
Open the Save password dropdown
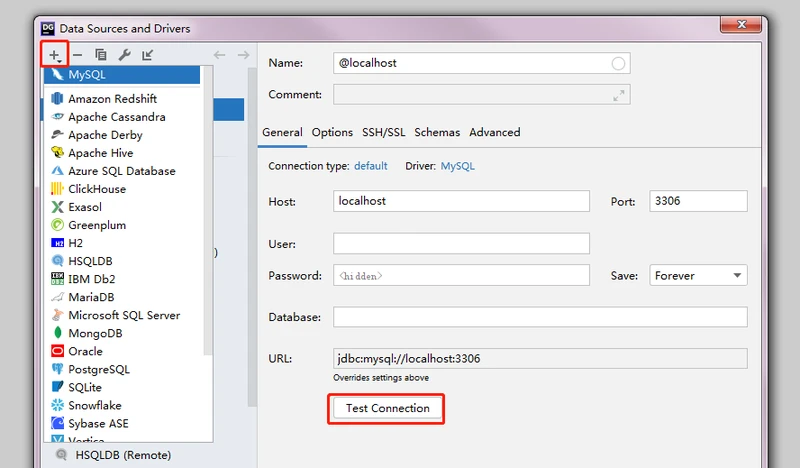click(698, 275)
